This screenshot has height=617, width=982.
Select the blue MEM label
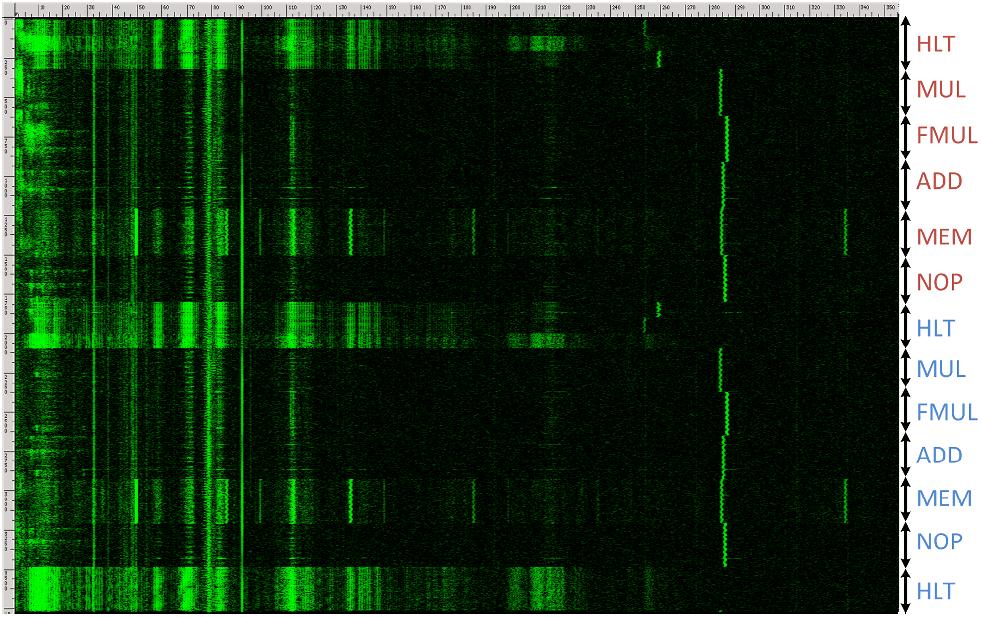point(944,498)
